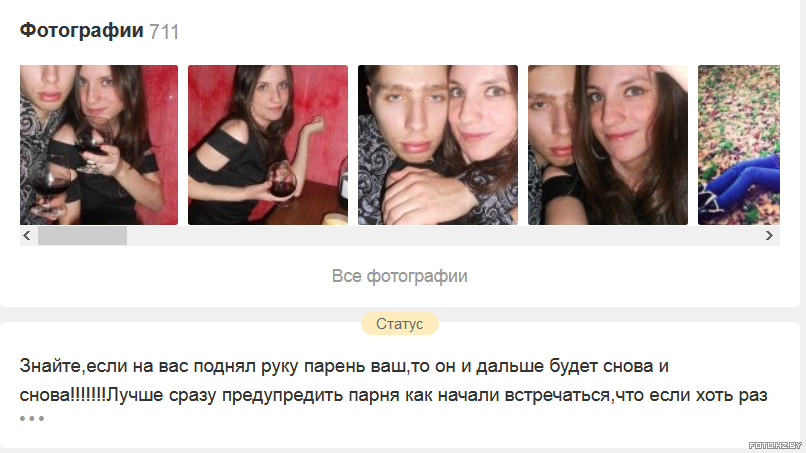This screenshot has width=806, height=453.
Task: Open the second photo of woman at table
Action: (x=268, y=144)
